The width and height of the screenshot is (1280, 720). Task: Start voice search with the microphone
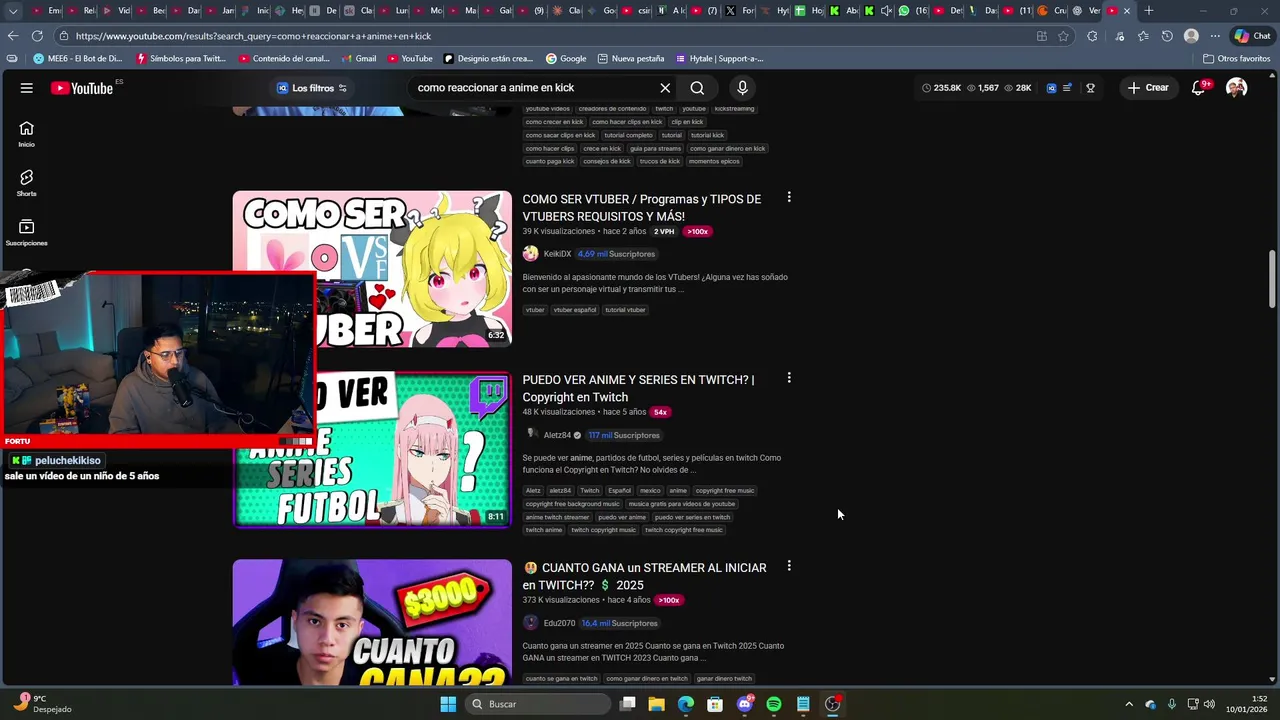742,88
